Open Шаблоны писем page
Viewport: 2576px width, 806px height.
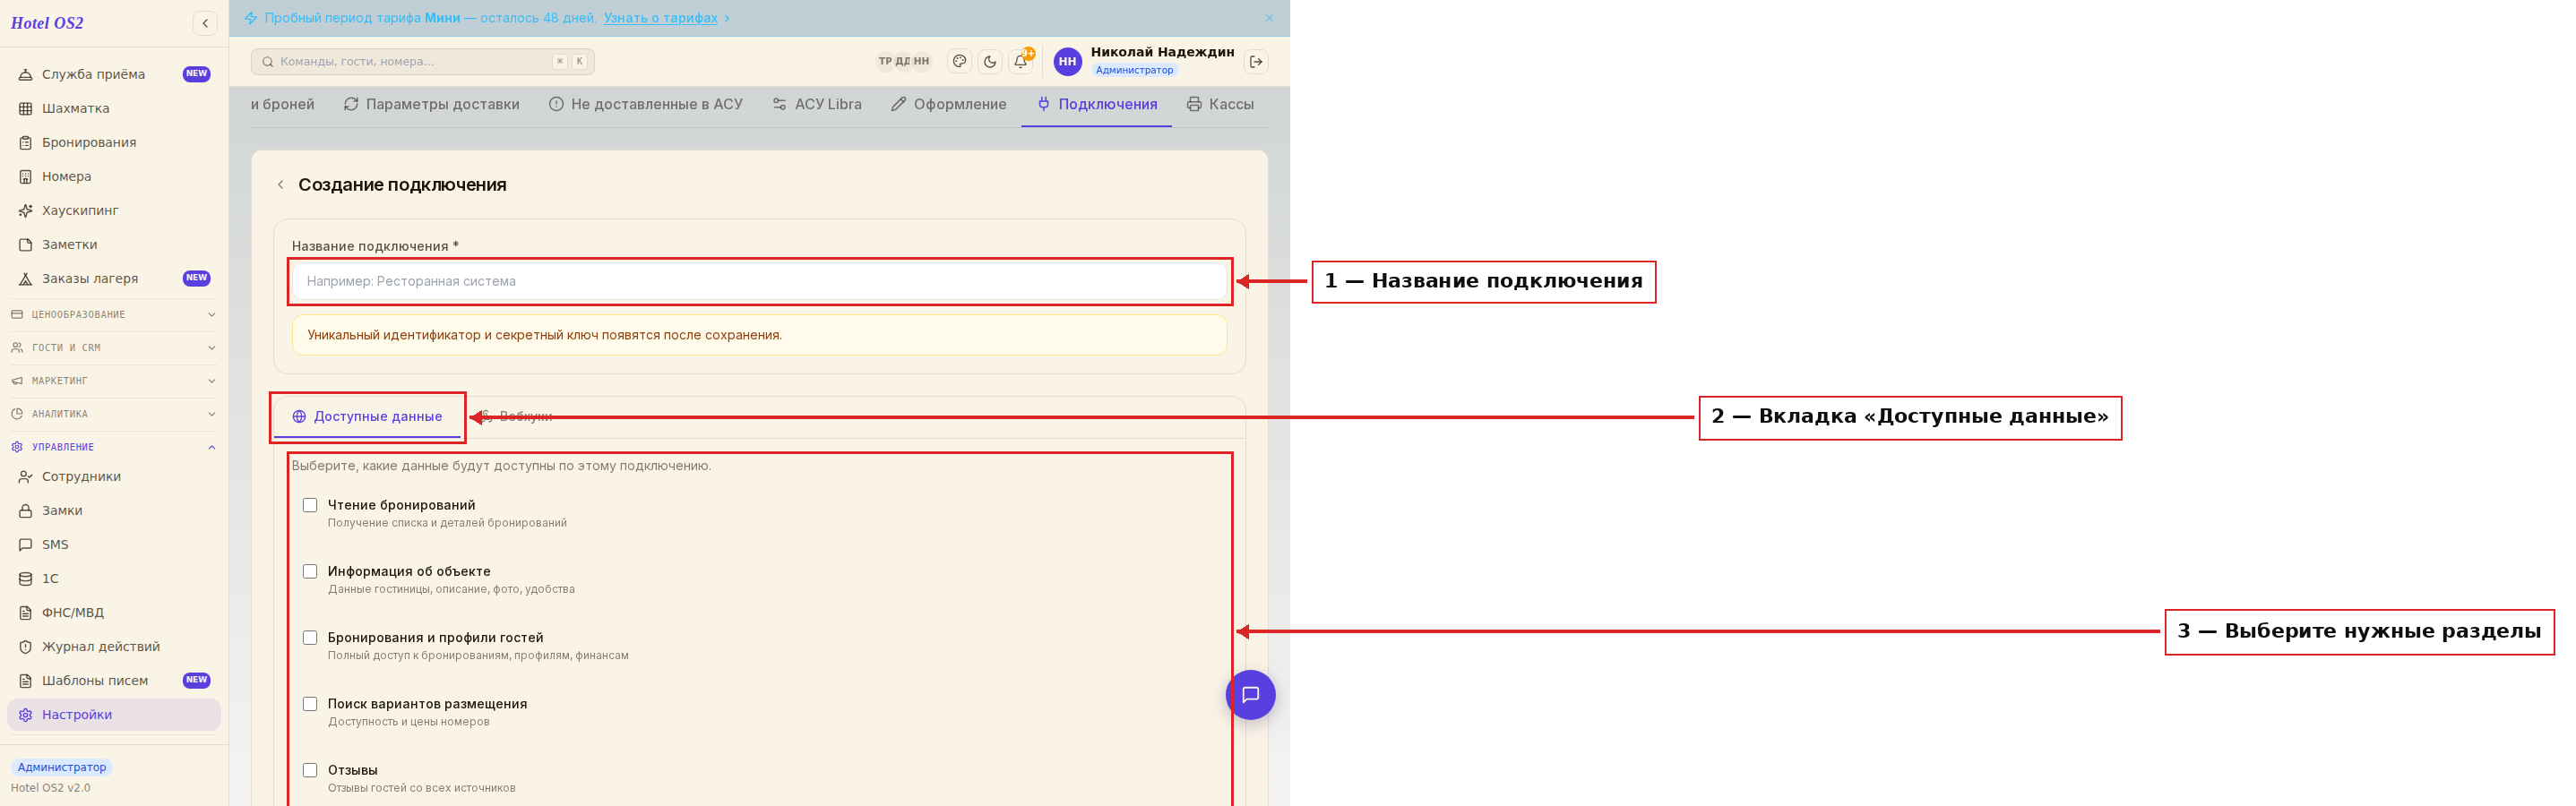(x=114, y=680)
